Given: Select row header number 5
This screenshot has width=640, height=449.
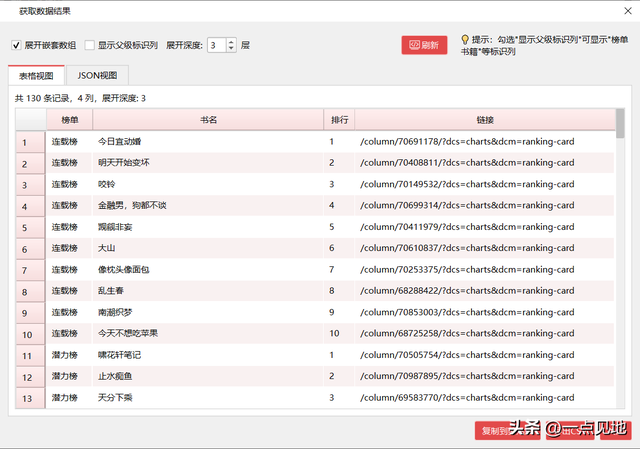Looking at the screenshot, I should tap(30, 227).
